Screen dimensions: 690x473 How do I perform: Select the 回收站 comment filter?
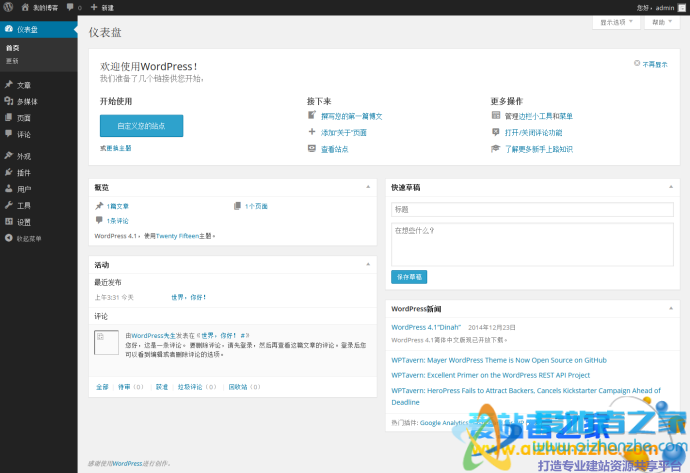click(238, 387)
